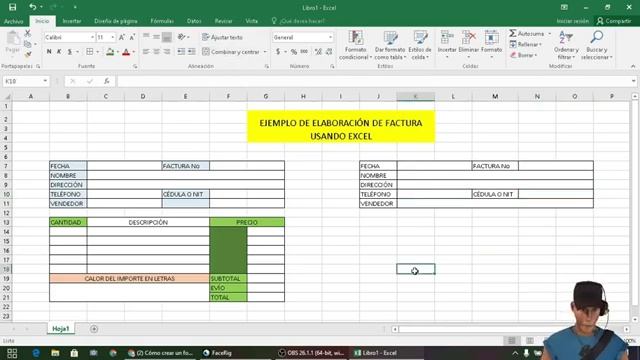The height and width of the screenshot is (360, 640).
Task: Undo the last action
Action: pyautogui.click(x=32, y=7)
